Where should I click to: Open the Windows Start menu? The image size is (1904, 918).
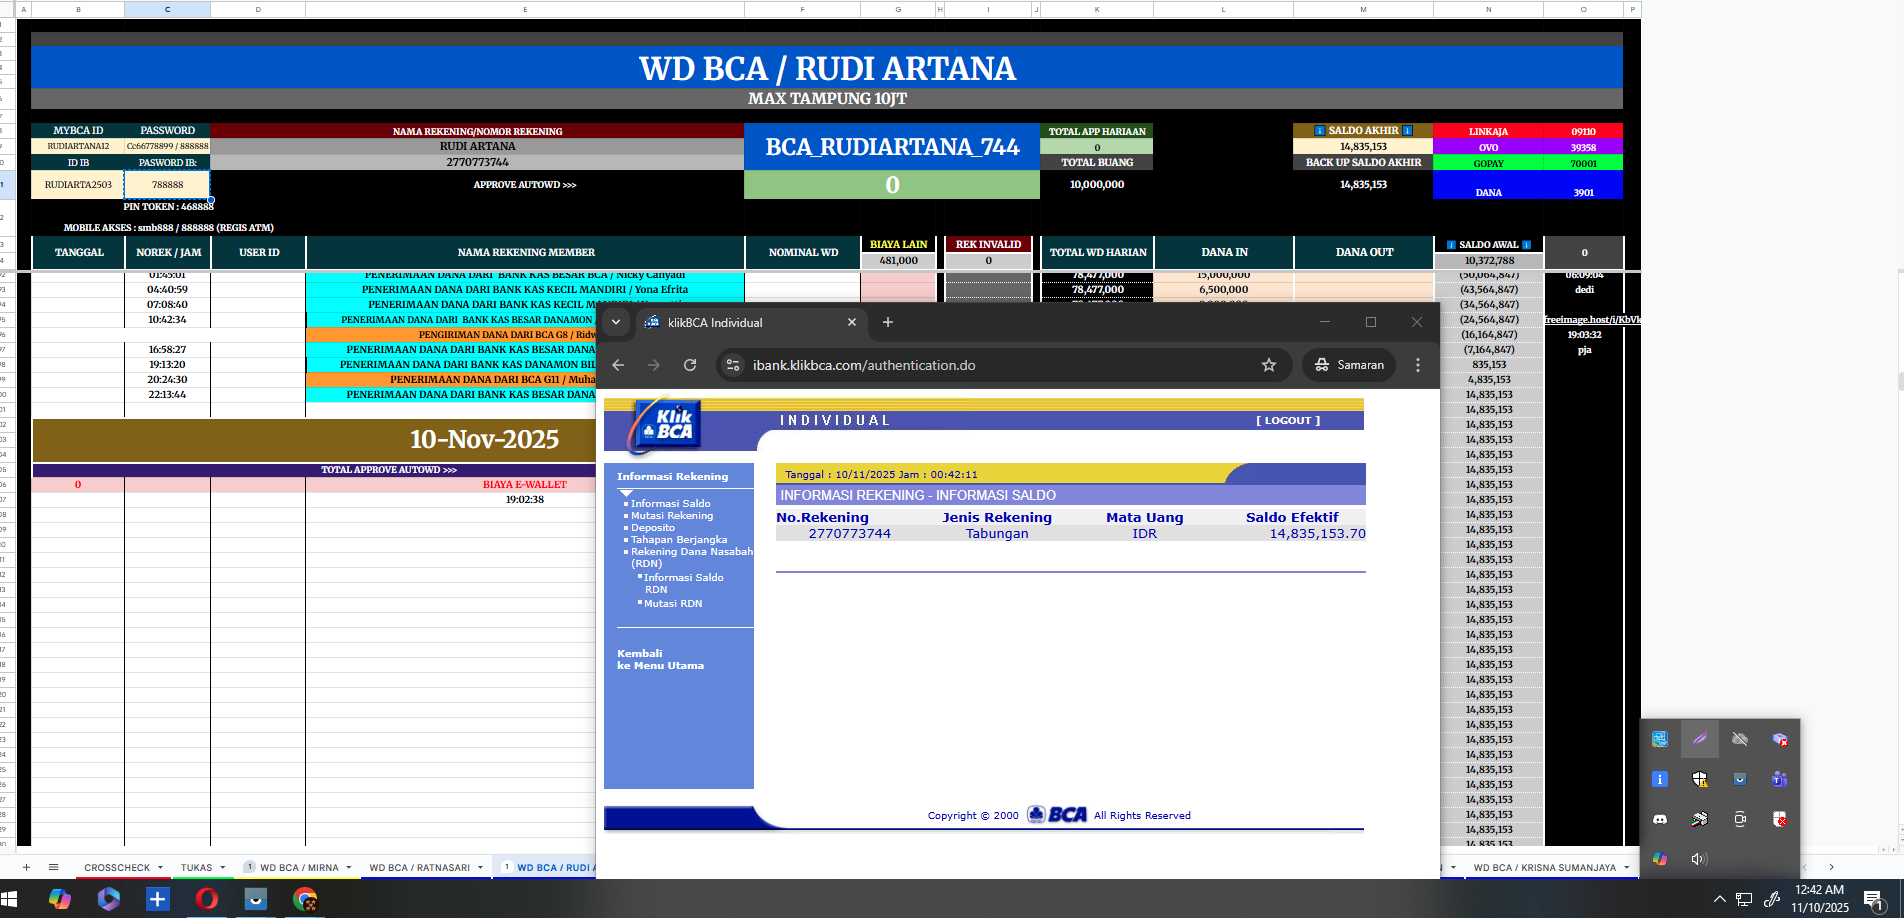pos(11,899)
